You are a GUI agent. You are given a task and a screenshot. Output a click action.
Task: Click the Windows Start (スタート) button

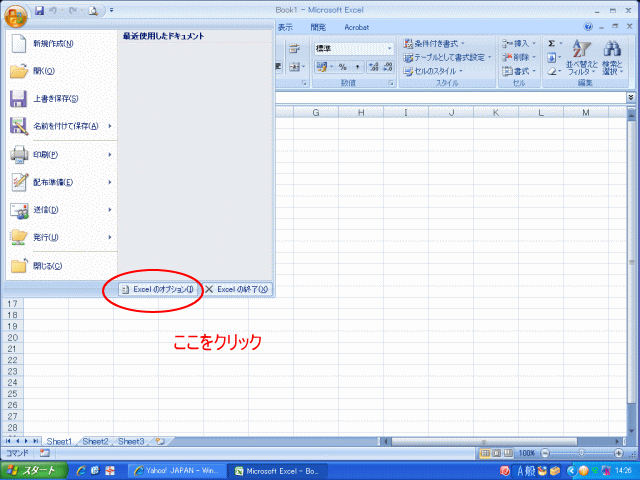click(34, 470)
